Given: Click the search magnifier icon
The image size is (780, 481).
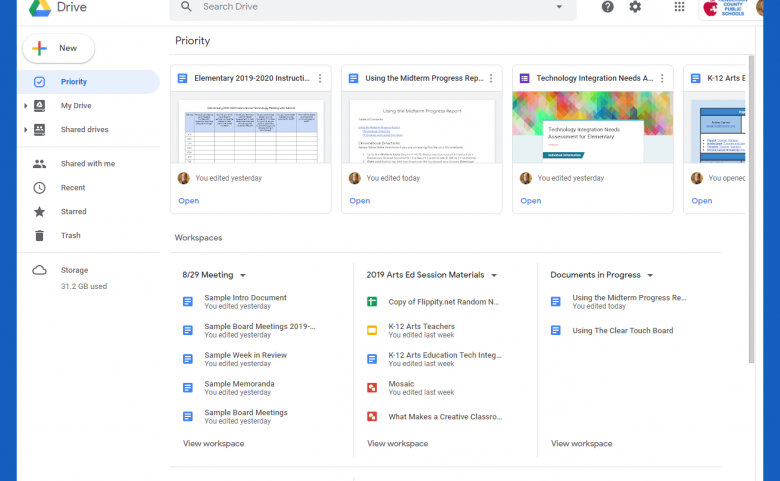Looking at the screenshot, I should coord(186,7).
